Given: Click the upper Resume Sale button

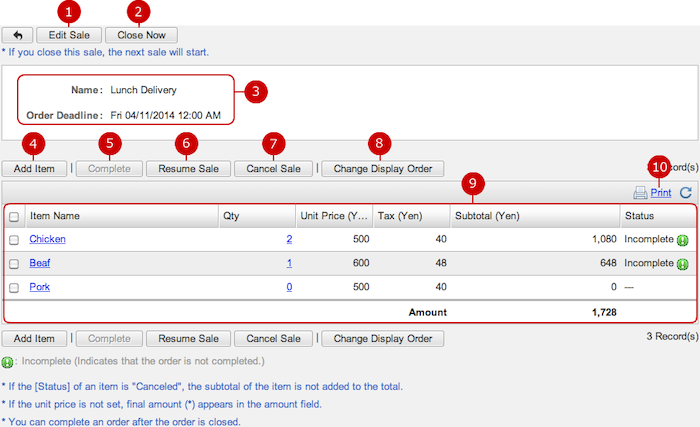Looking at the screenshot, I should pyautogui.click(x=188, y=169).
